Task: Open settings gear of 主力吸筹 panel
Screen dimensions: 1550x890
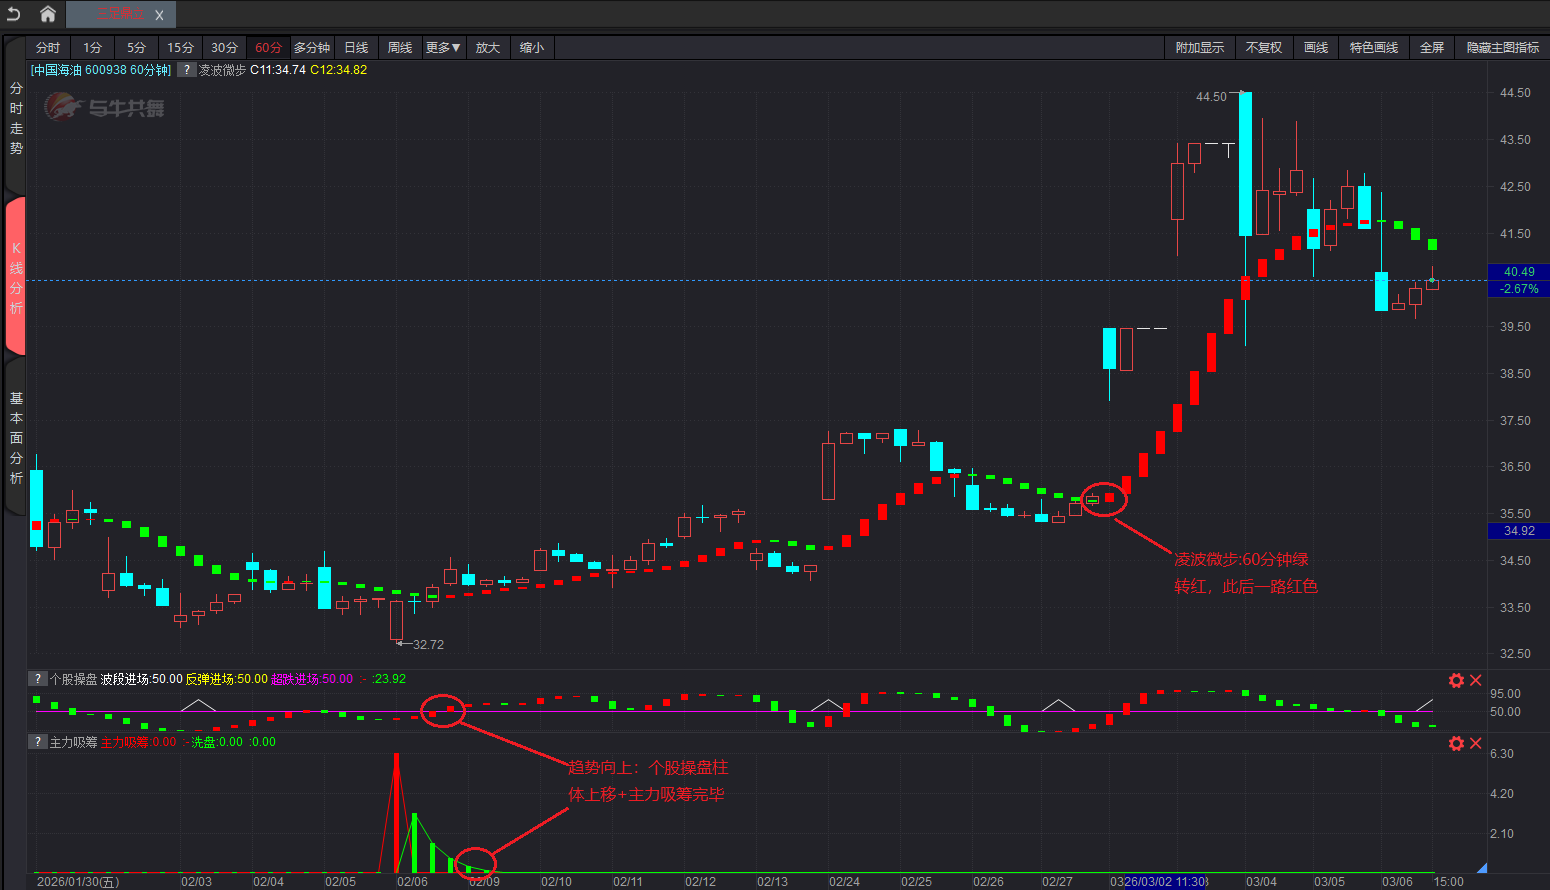Action: [1456, 743]
